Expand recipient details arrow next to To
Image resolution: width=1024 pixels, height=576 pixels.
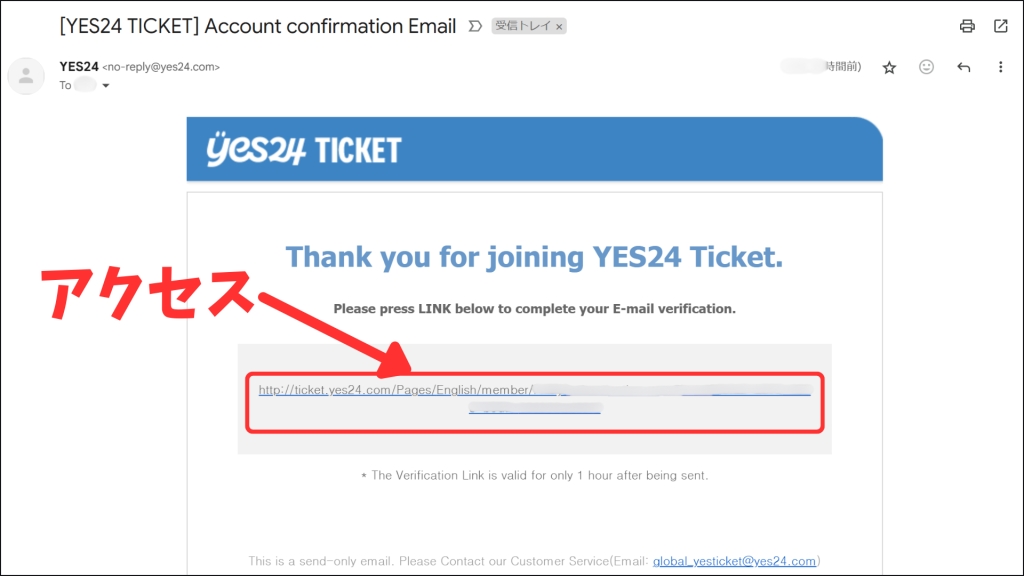coord(106,86)
